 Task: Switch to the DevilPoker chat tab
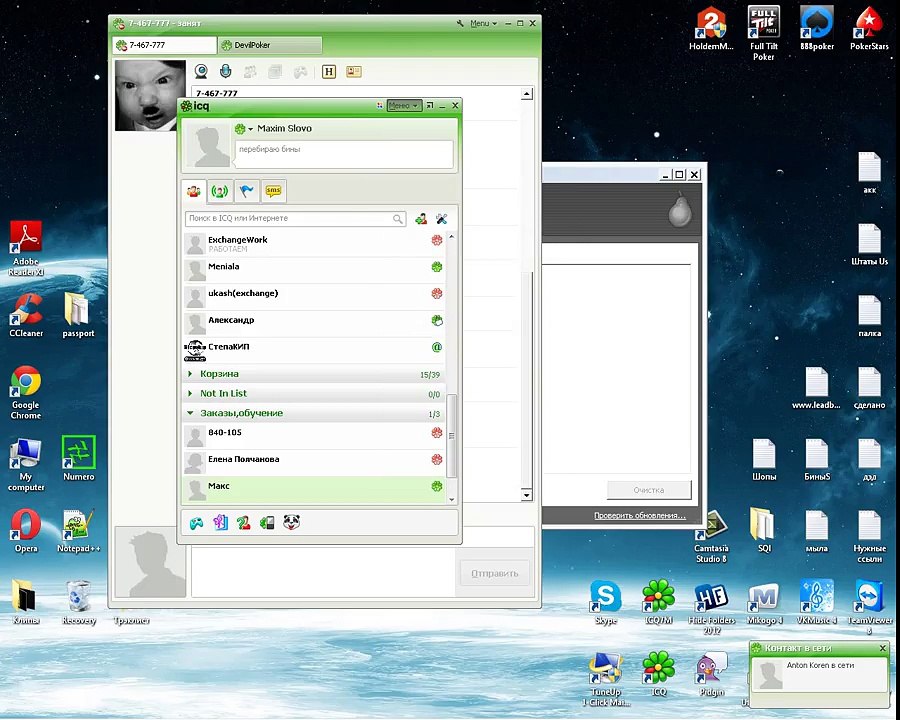pyautogui.click(x=270, y=45)
